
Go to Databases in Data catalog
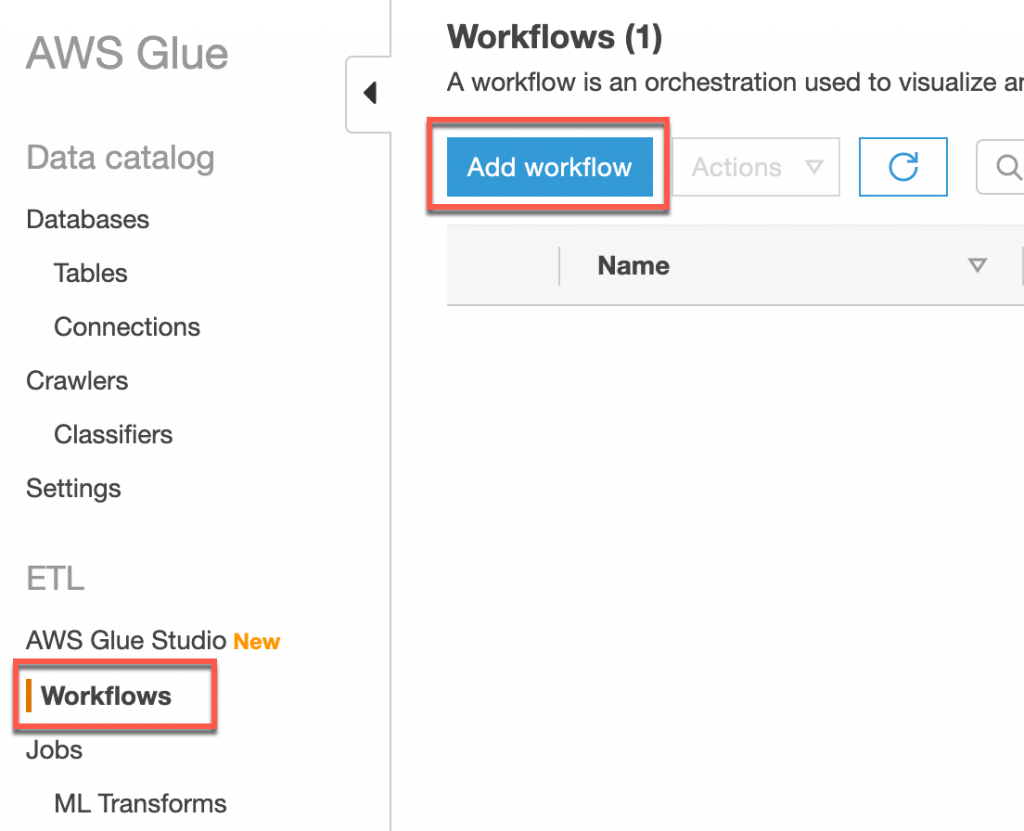[x=88, y=219]
